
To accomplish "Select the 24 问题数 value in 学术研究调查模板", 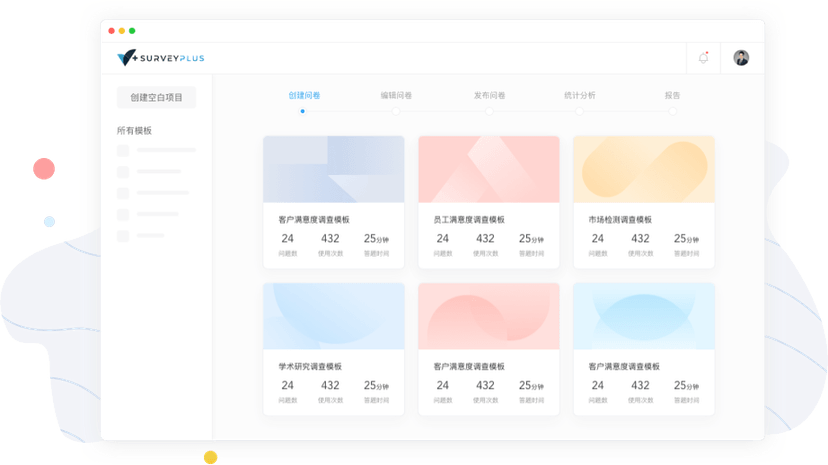I will click(287, 385).
